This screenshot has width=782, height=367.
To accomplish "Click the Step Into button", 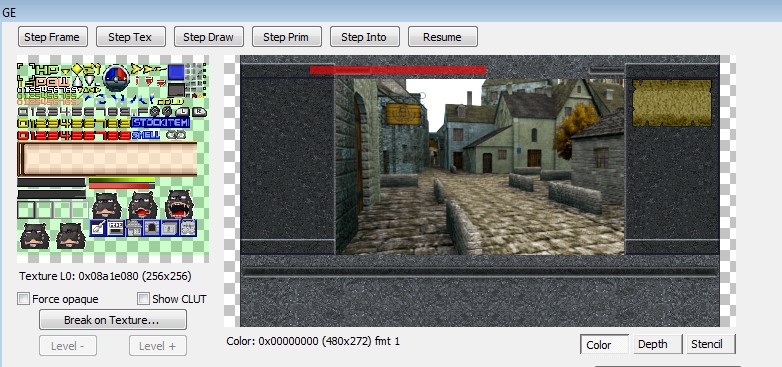I will click(364, 37).
